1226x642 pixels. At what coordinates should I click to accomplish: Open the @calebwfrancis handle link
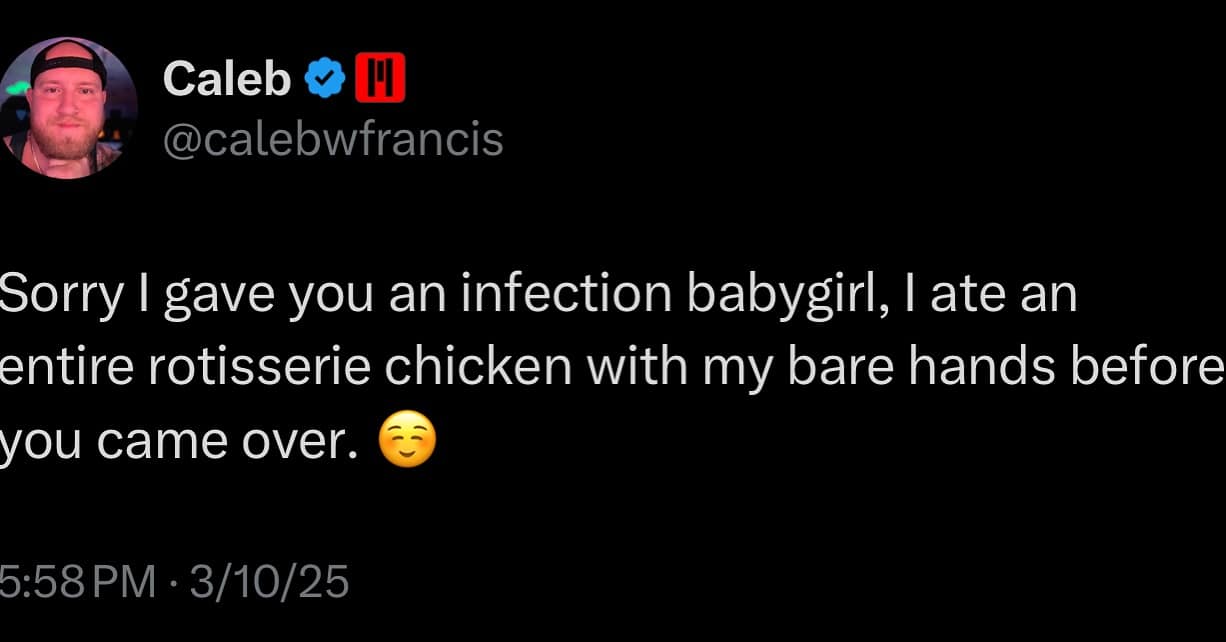[332, 138]
